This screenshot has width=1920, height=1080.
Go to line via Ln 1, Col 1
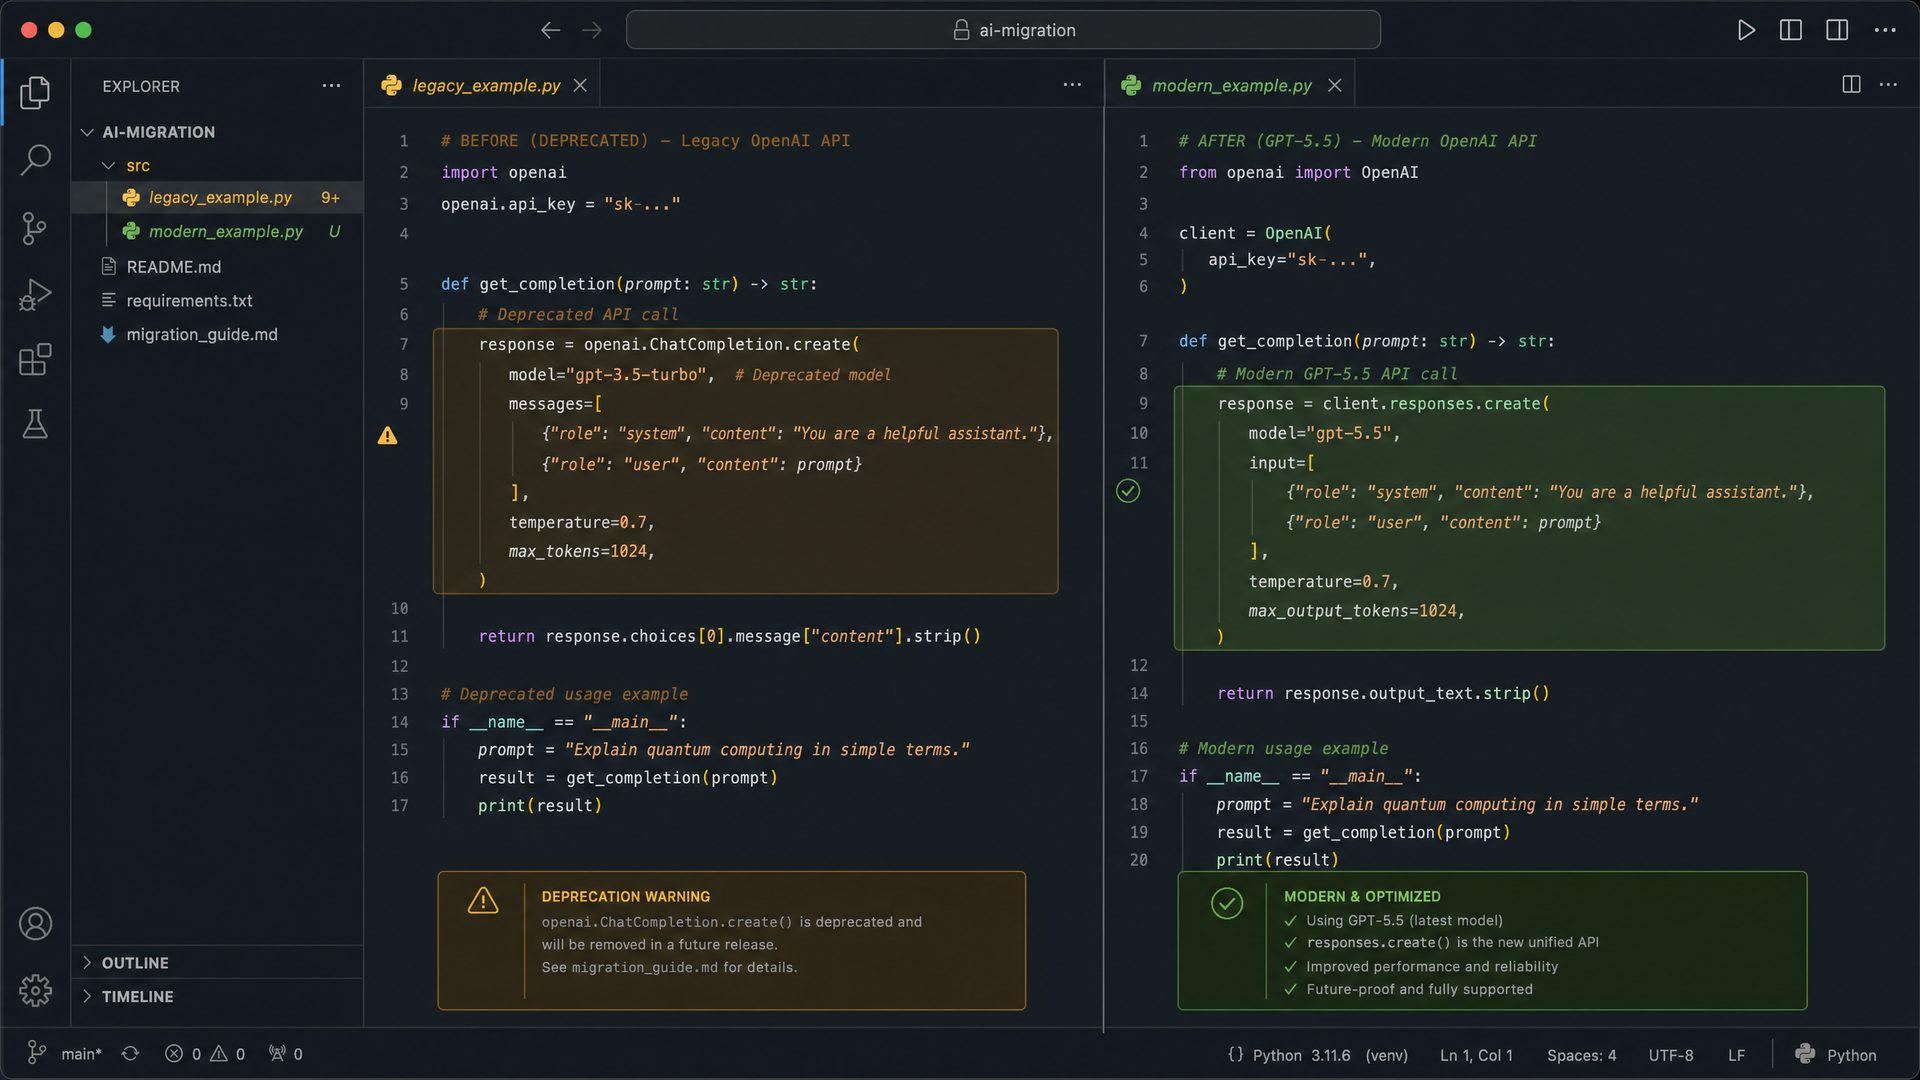1476,1055
